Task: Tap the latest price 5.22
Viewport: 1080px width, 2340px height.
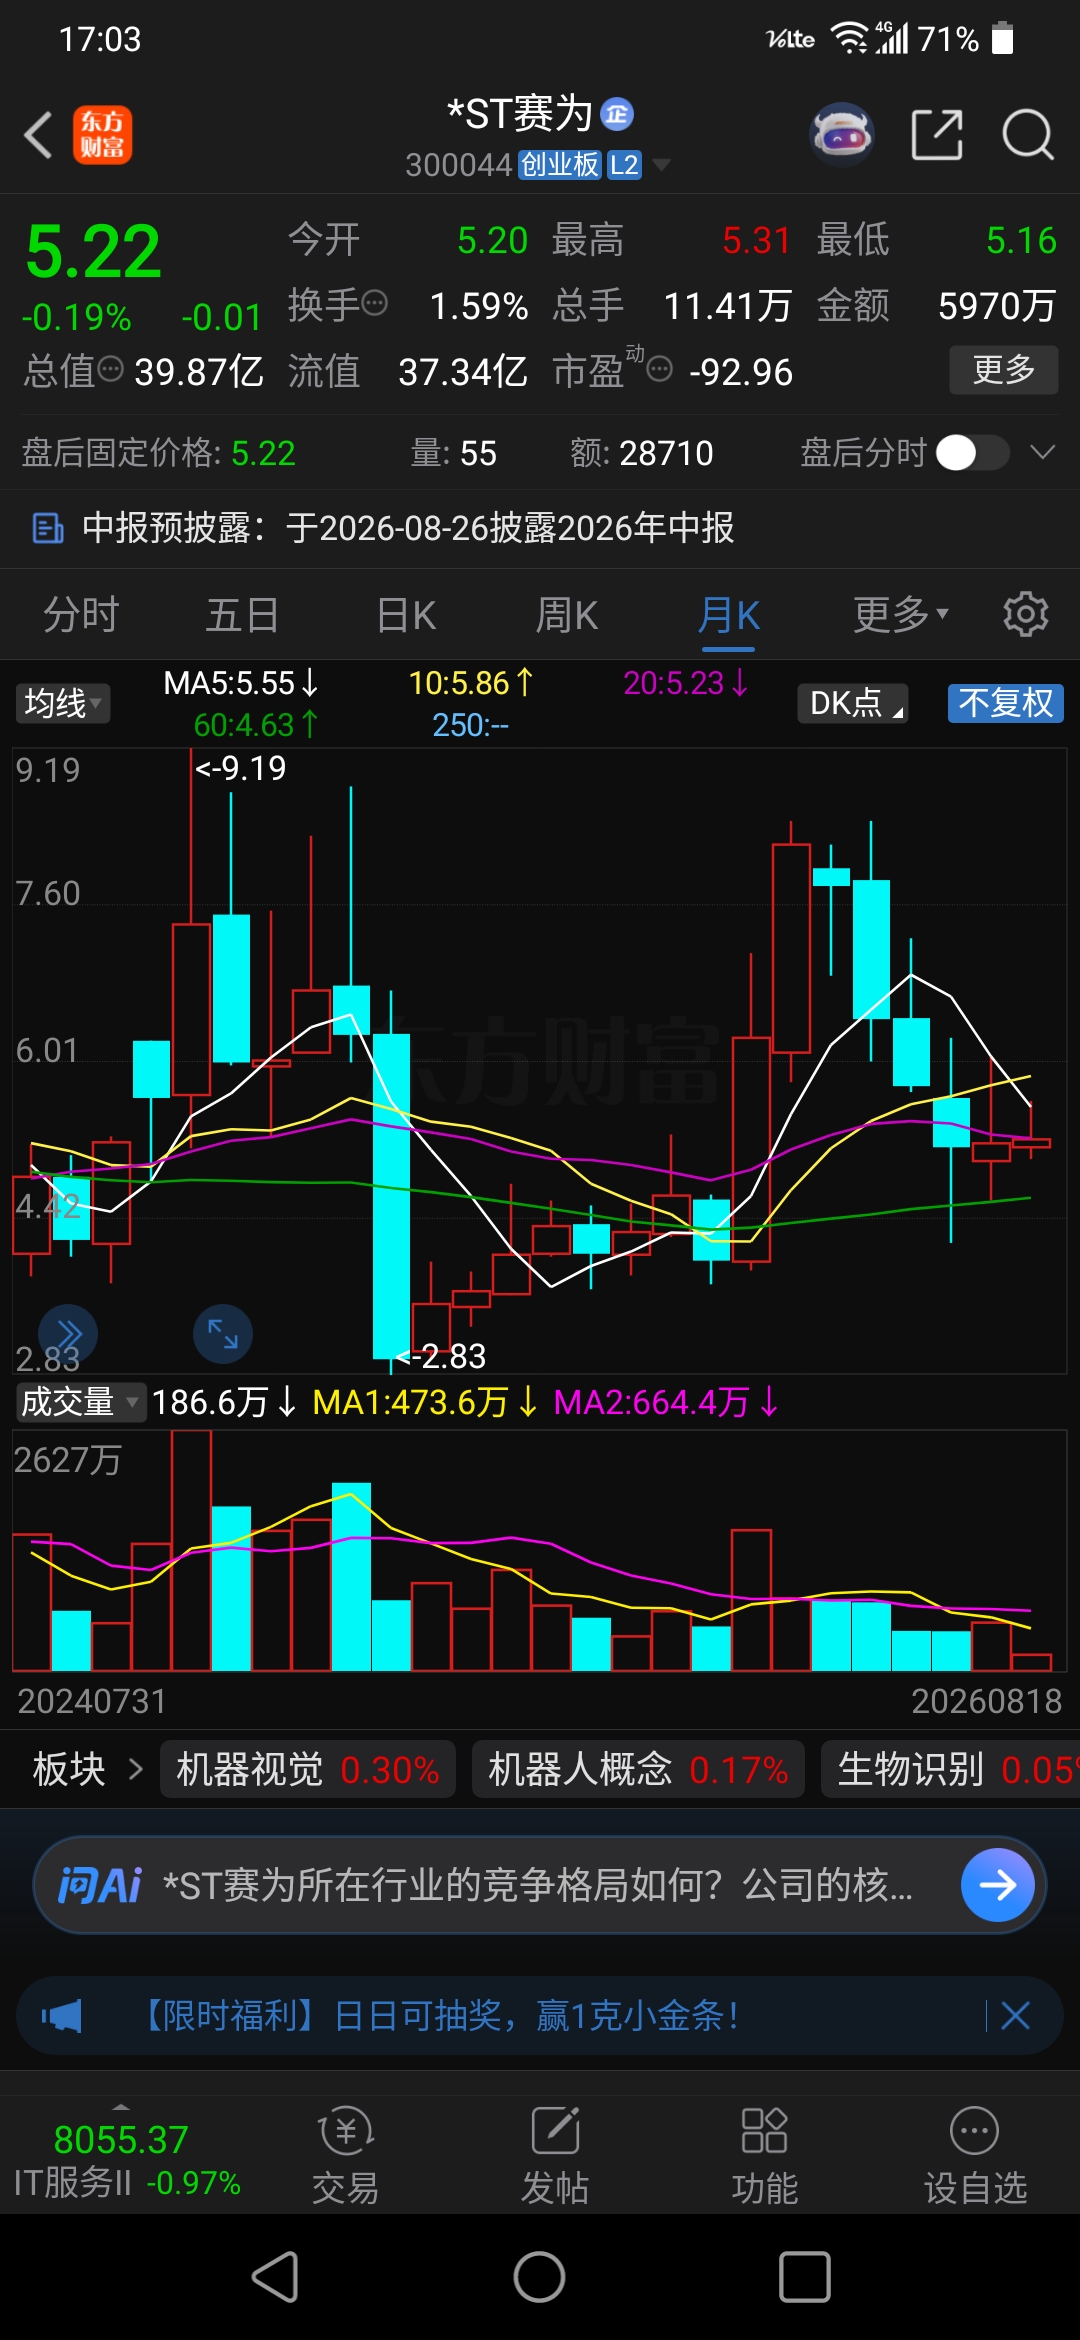Action: tap(93, 251)
